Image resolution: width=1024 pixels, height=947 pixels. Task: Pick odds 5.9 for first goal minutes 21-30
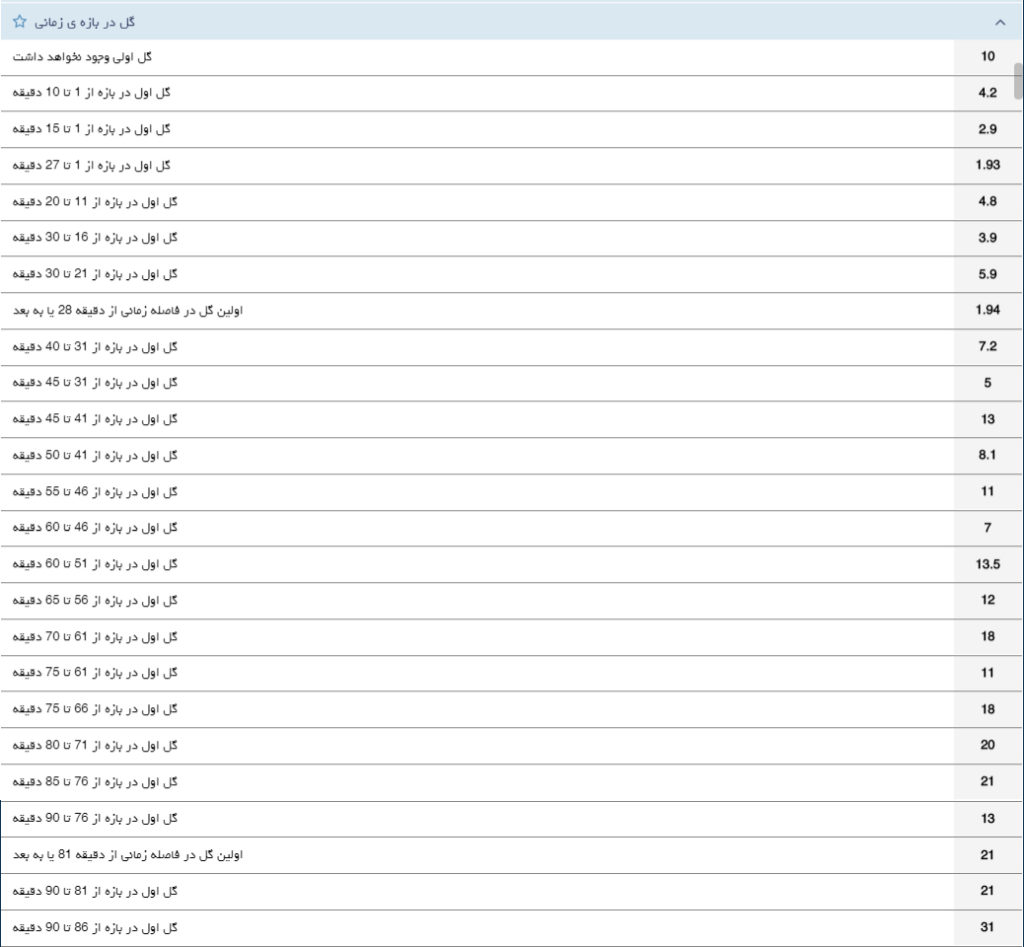point(987,273)
